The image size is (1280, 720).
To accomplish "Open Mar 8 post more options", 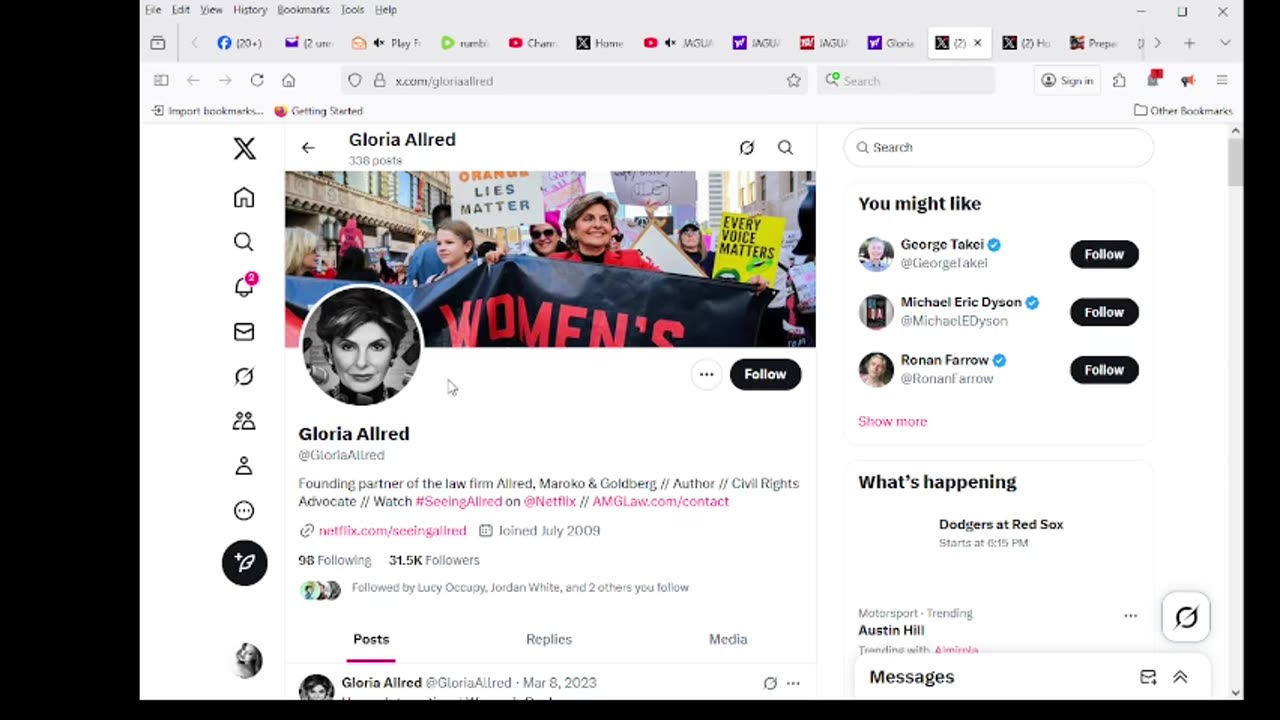I will (793, 683).
